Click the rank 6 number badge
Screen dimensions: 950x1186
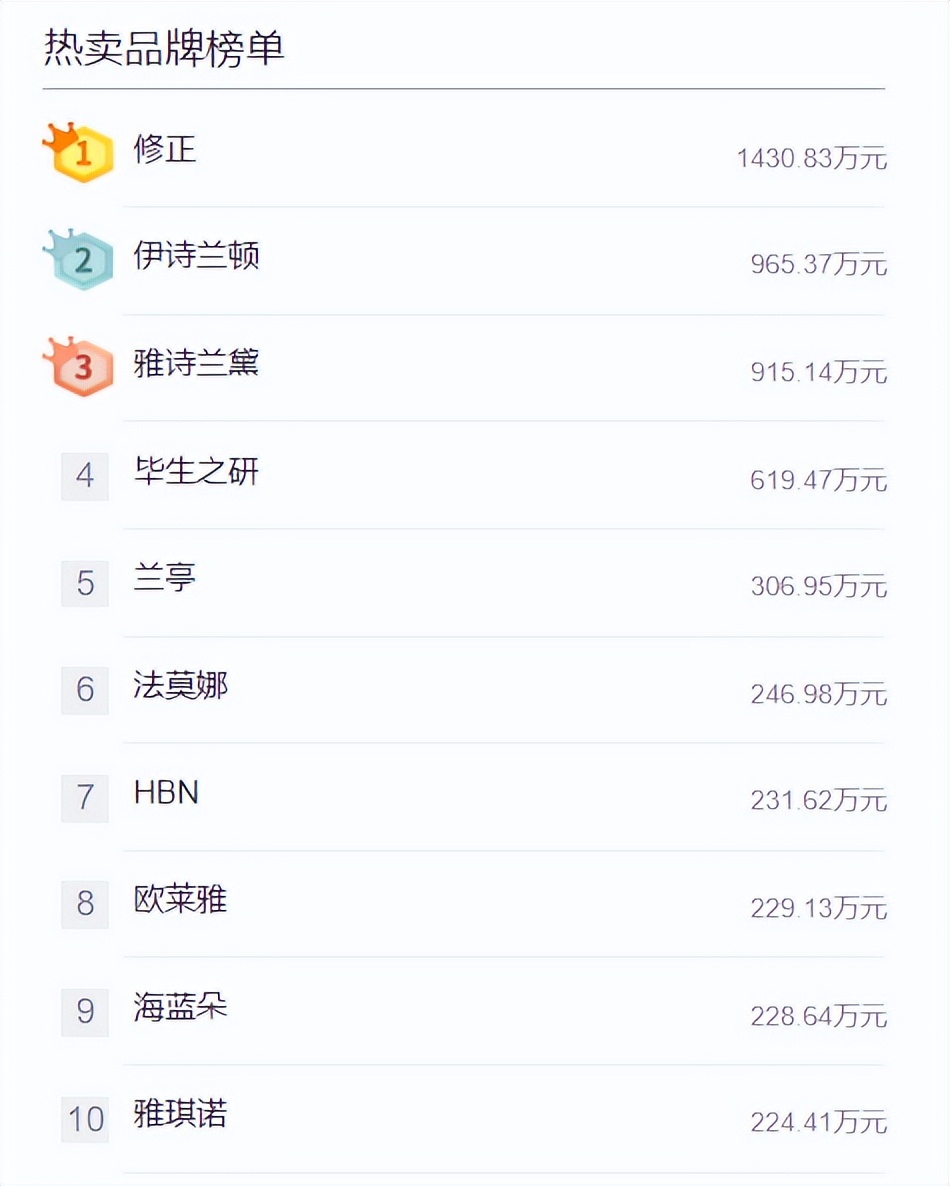point(85,689)
